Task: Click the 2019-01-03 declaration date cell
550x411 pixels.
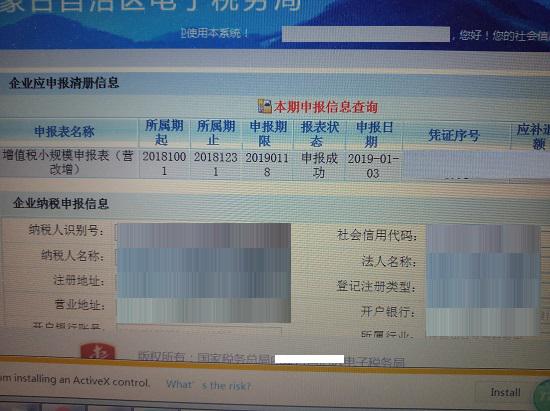Action: (x=373, y=166)
